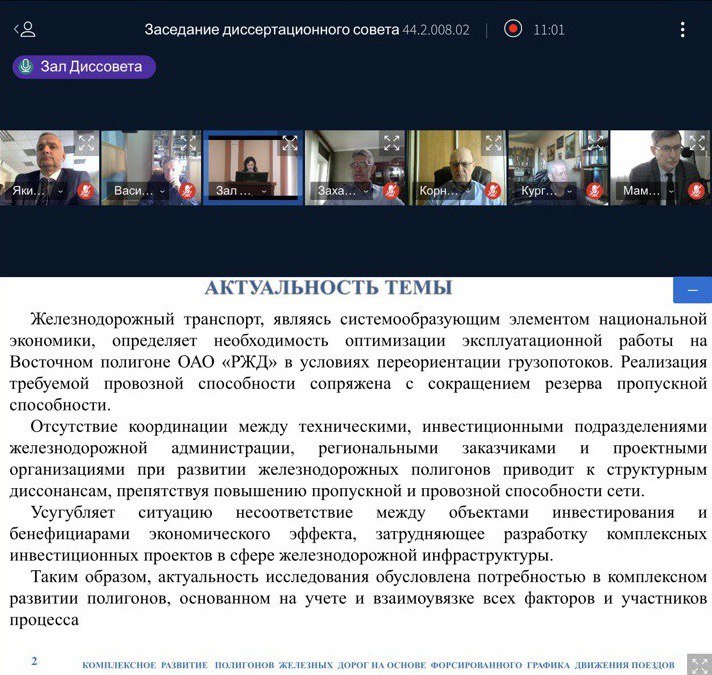Open dropdown chevron next to Зал name

point(265,190)
